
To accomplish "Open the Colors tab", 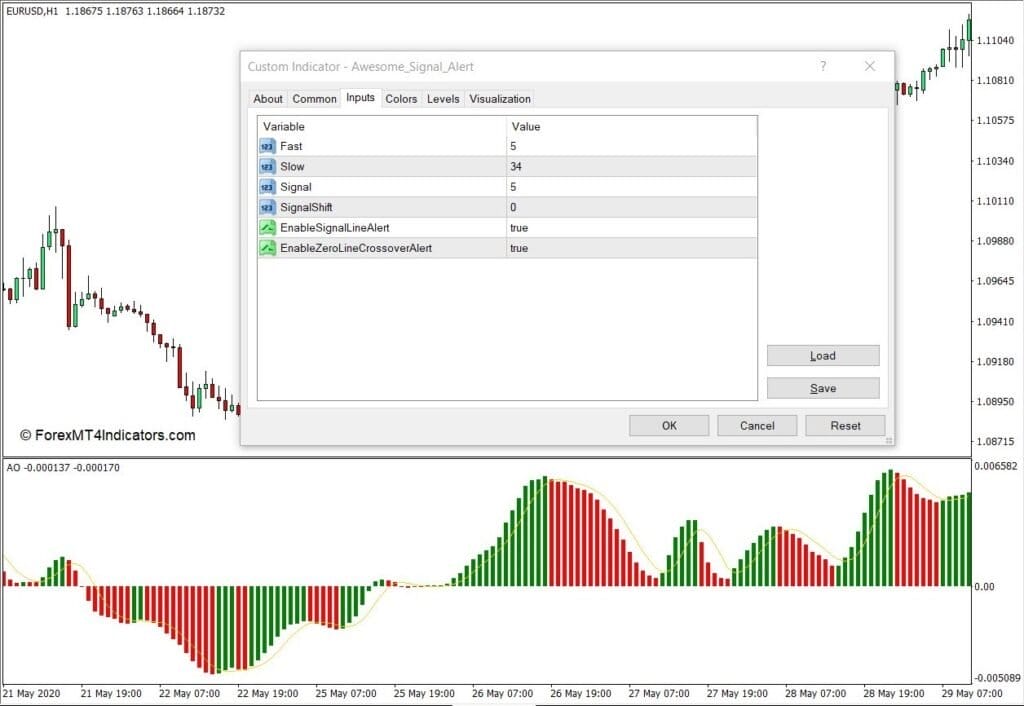I will click(x=401, y=99).
